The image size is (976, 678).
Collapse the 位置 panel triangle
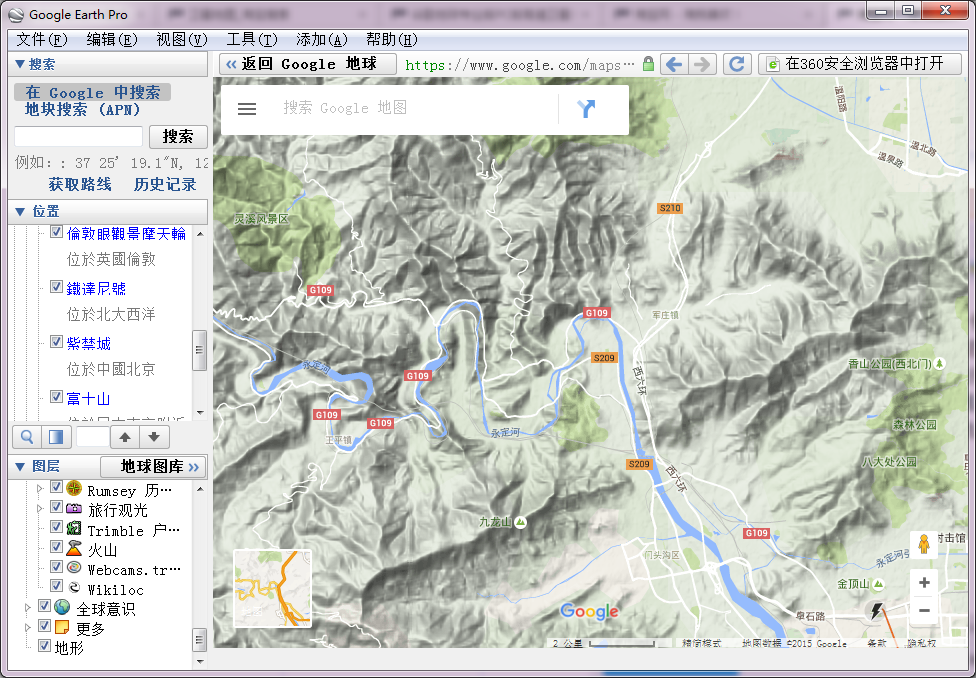coord(19,212)
